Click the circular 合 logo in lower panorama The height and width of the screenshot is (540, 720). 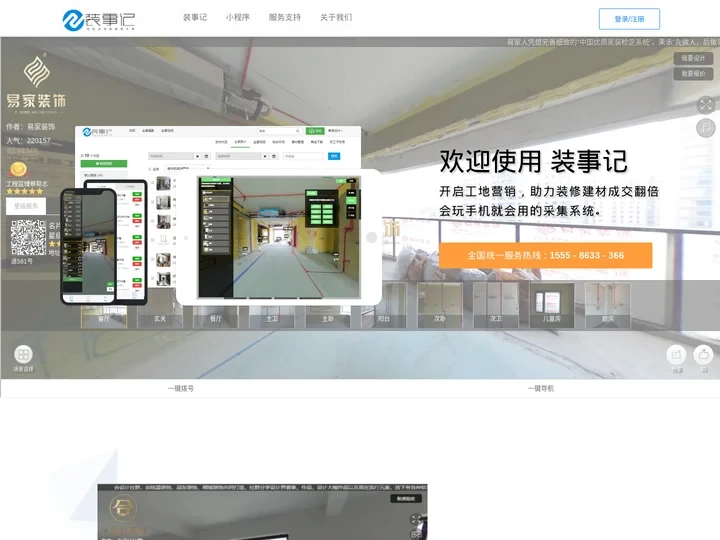click(123, 508)
